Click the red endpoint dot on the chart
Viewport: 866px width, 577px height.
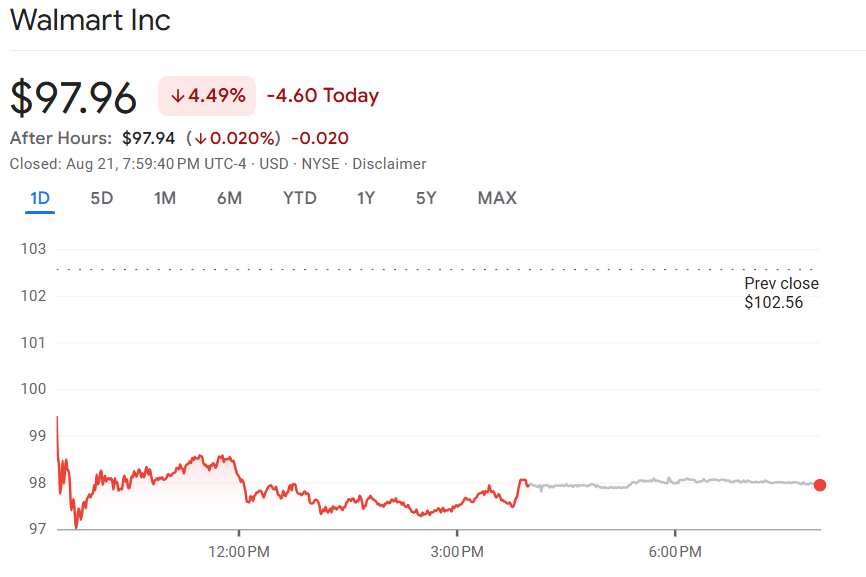pyautogui.click(x=820, y=485)
